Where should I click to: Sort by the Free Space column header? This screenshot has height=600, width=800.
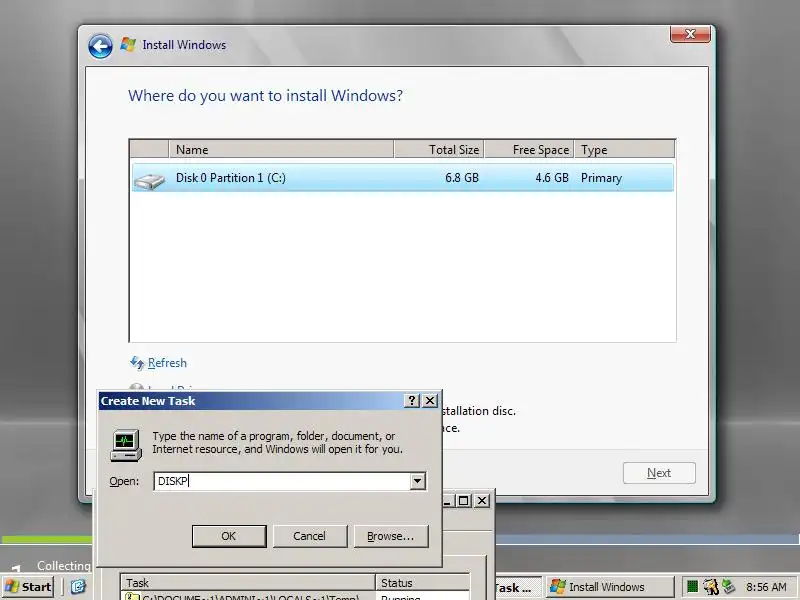529,149
